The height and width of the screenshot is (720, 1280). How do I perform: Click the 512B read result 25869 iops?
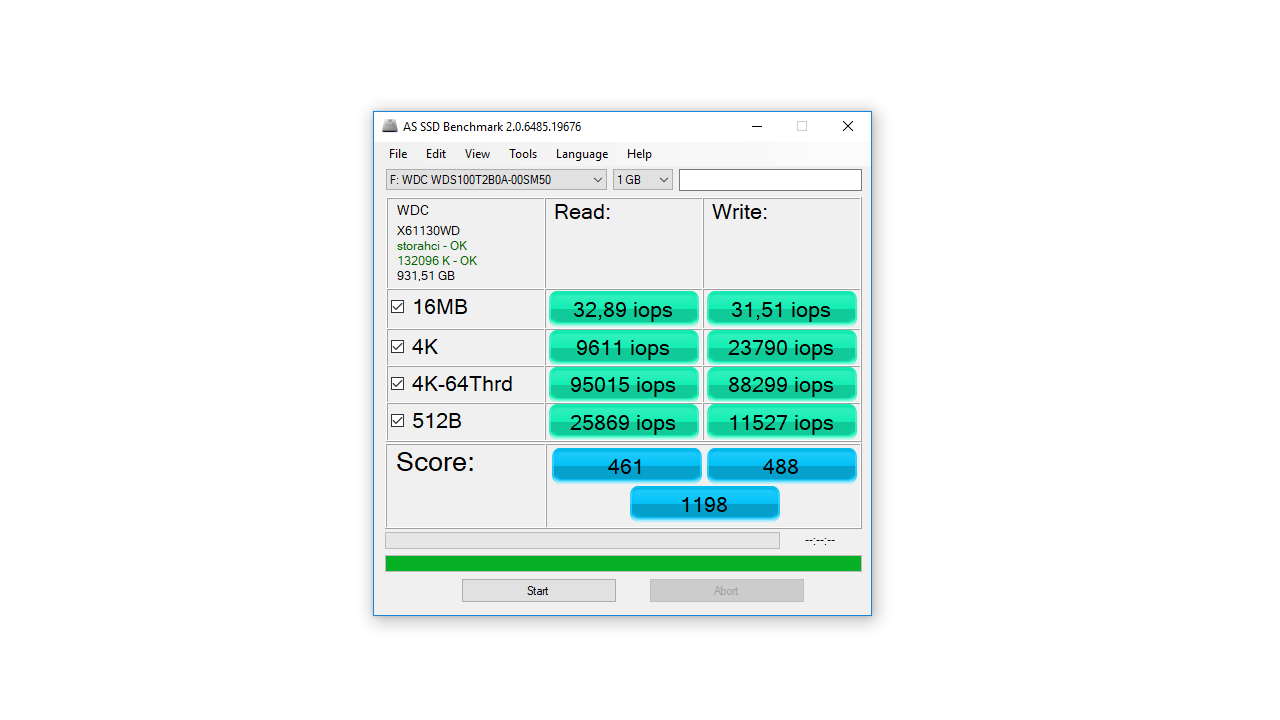click(x=623, y=422)
